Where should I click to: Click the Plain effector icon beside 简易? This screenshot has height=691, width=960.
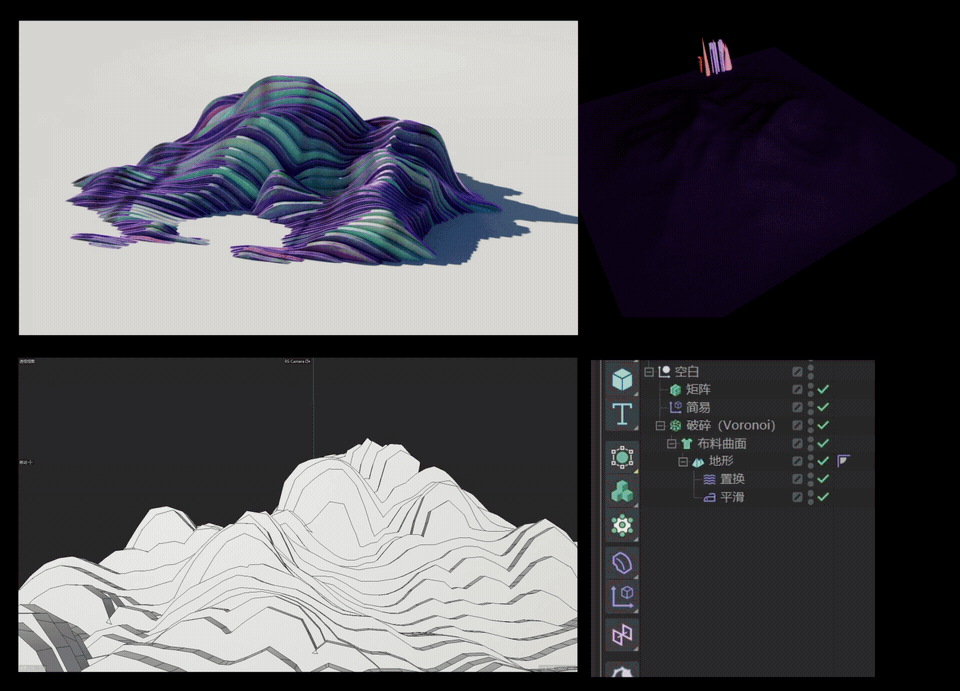point(675,407)
